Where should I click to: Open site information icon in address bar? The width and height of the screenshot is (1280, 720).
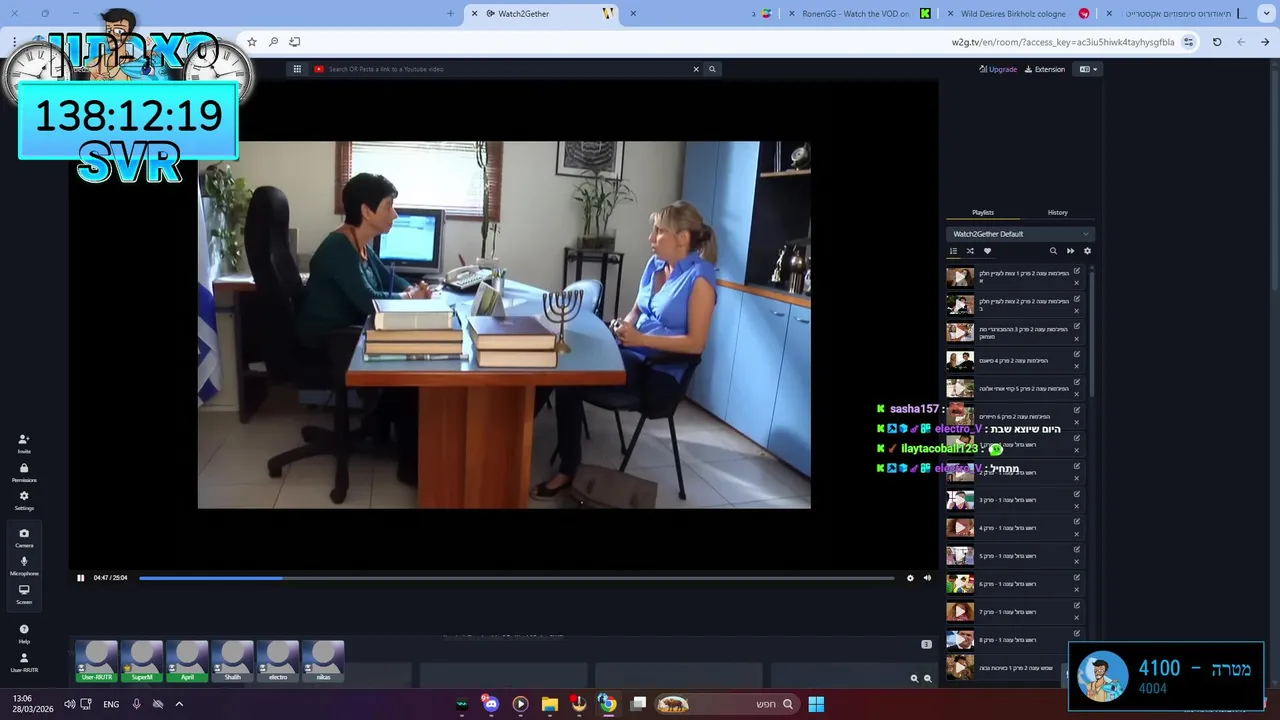(x=1188, y=42)
